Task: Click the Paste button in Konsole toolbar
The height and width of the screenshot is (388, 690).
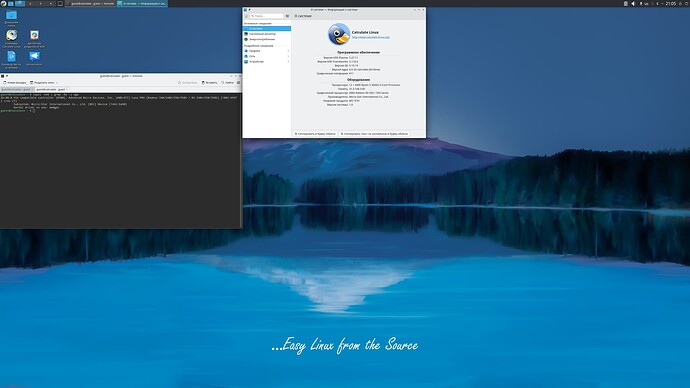Action: tap(209, 83)
